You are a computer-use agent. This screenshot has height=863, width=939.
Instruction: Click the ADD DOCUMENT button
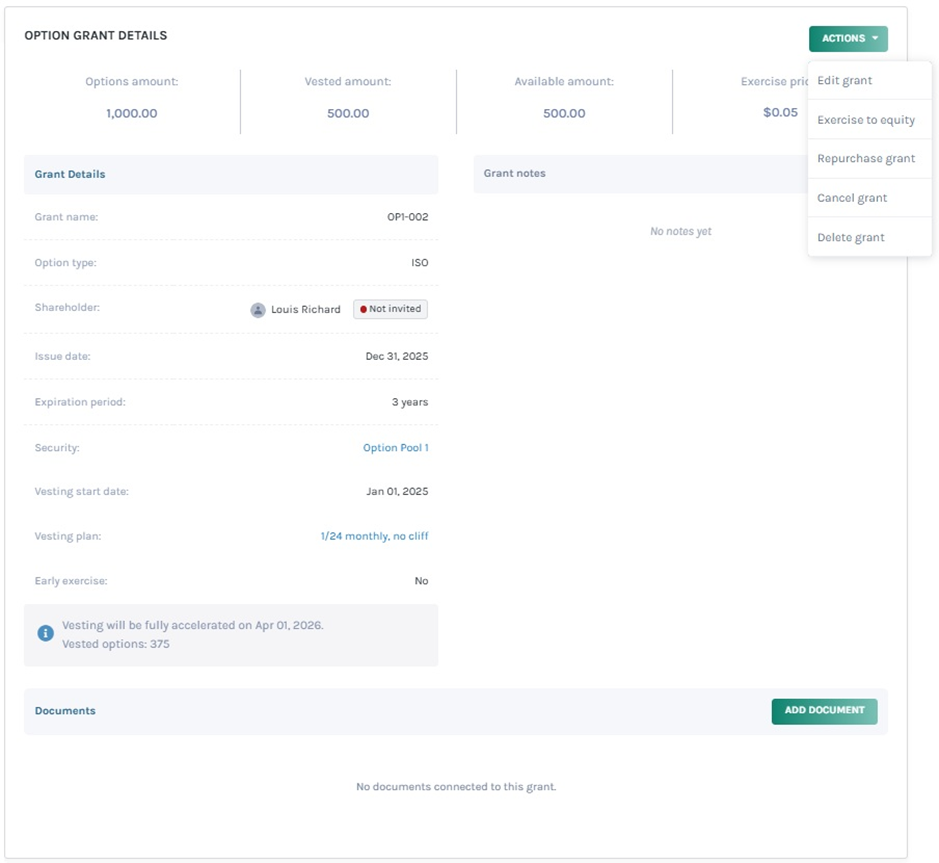(824, 711)
